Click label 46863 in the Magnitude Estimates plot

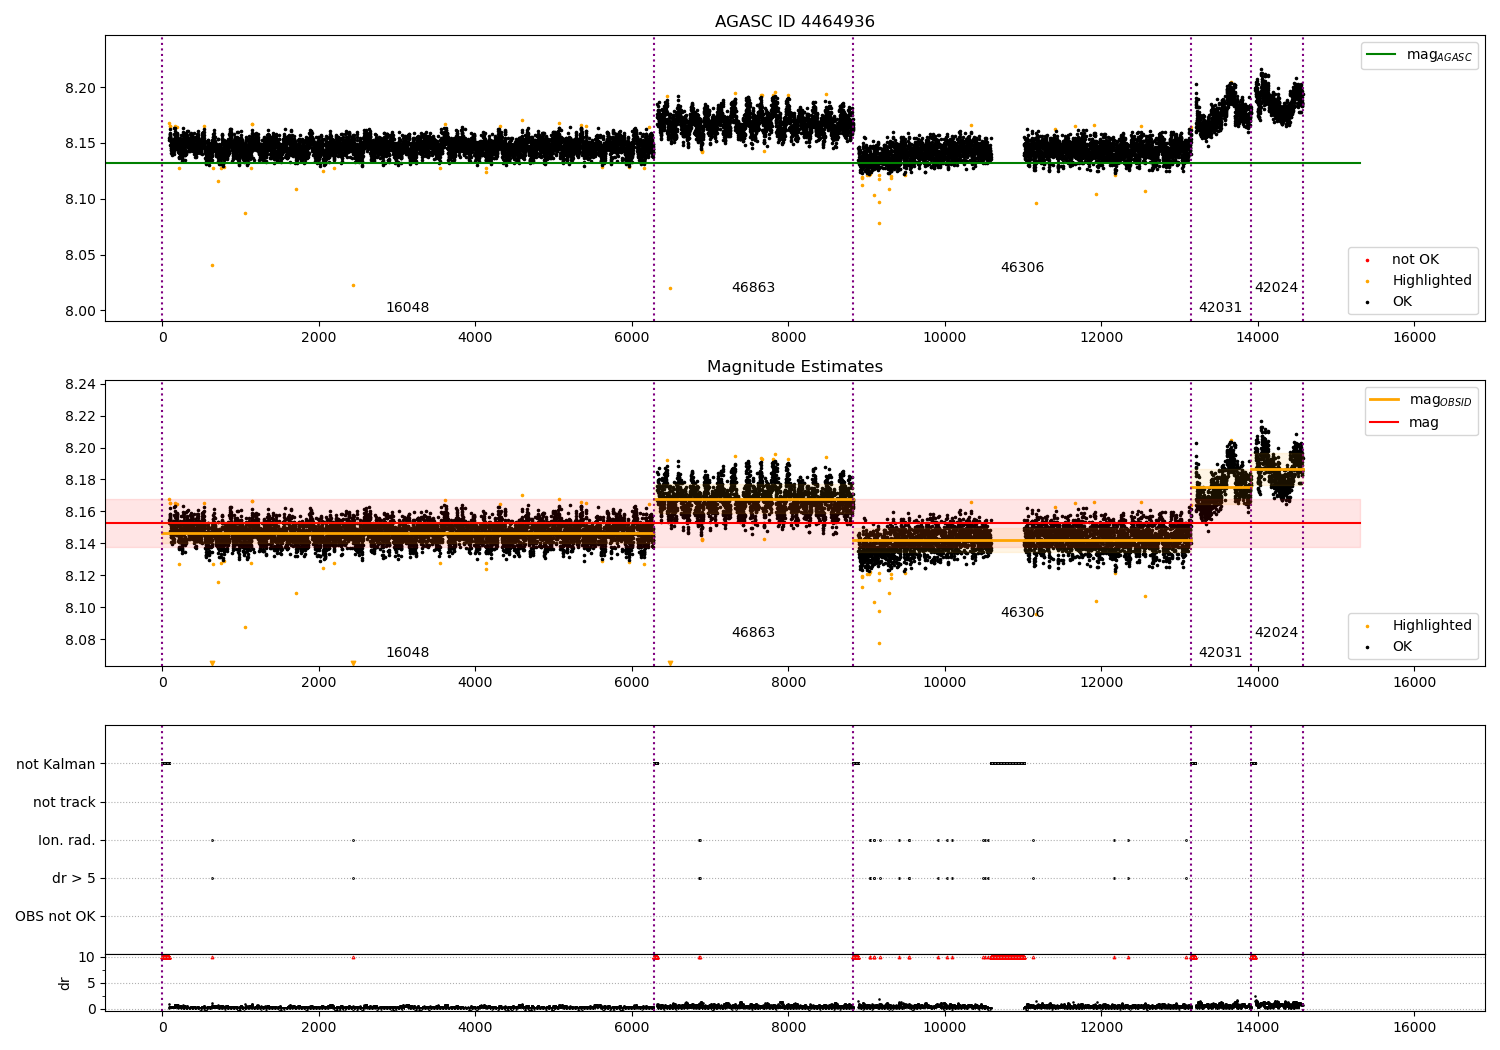click(x=753, y=633)
